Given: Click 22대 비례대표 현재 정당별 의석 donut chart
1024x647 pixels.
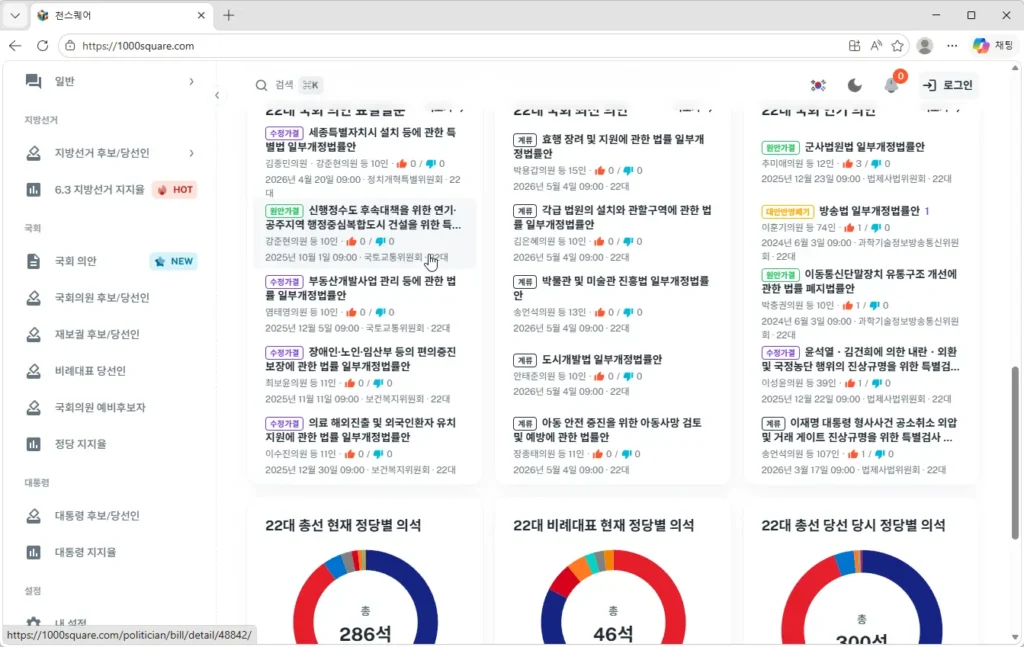Looking at the screenshot, I should pyautogui.click(x=613, y=597).
